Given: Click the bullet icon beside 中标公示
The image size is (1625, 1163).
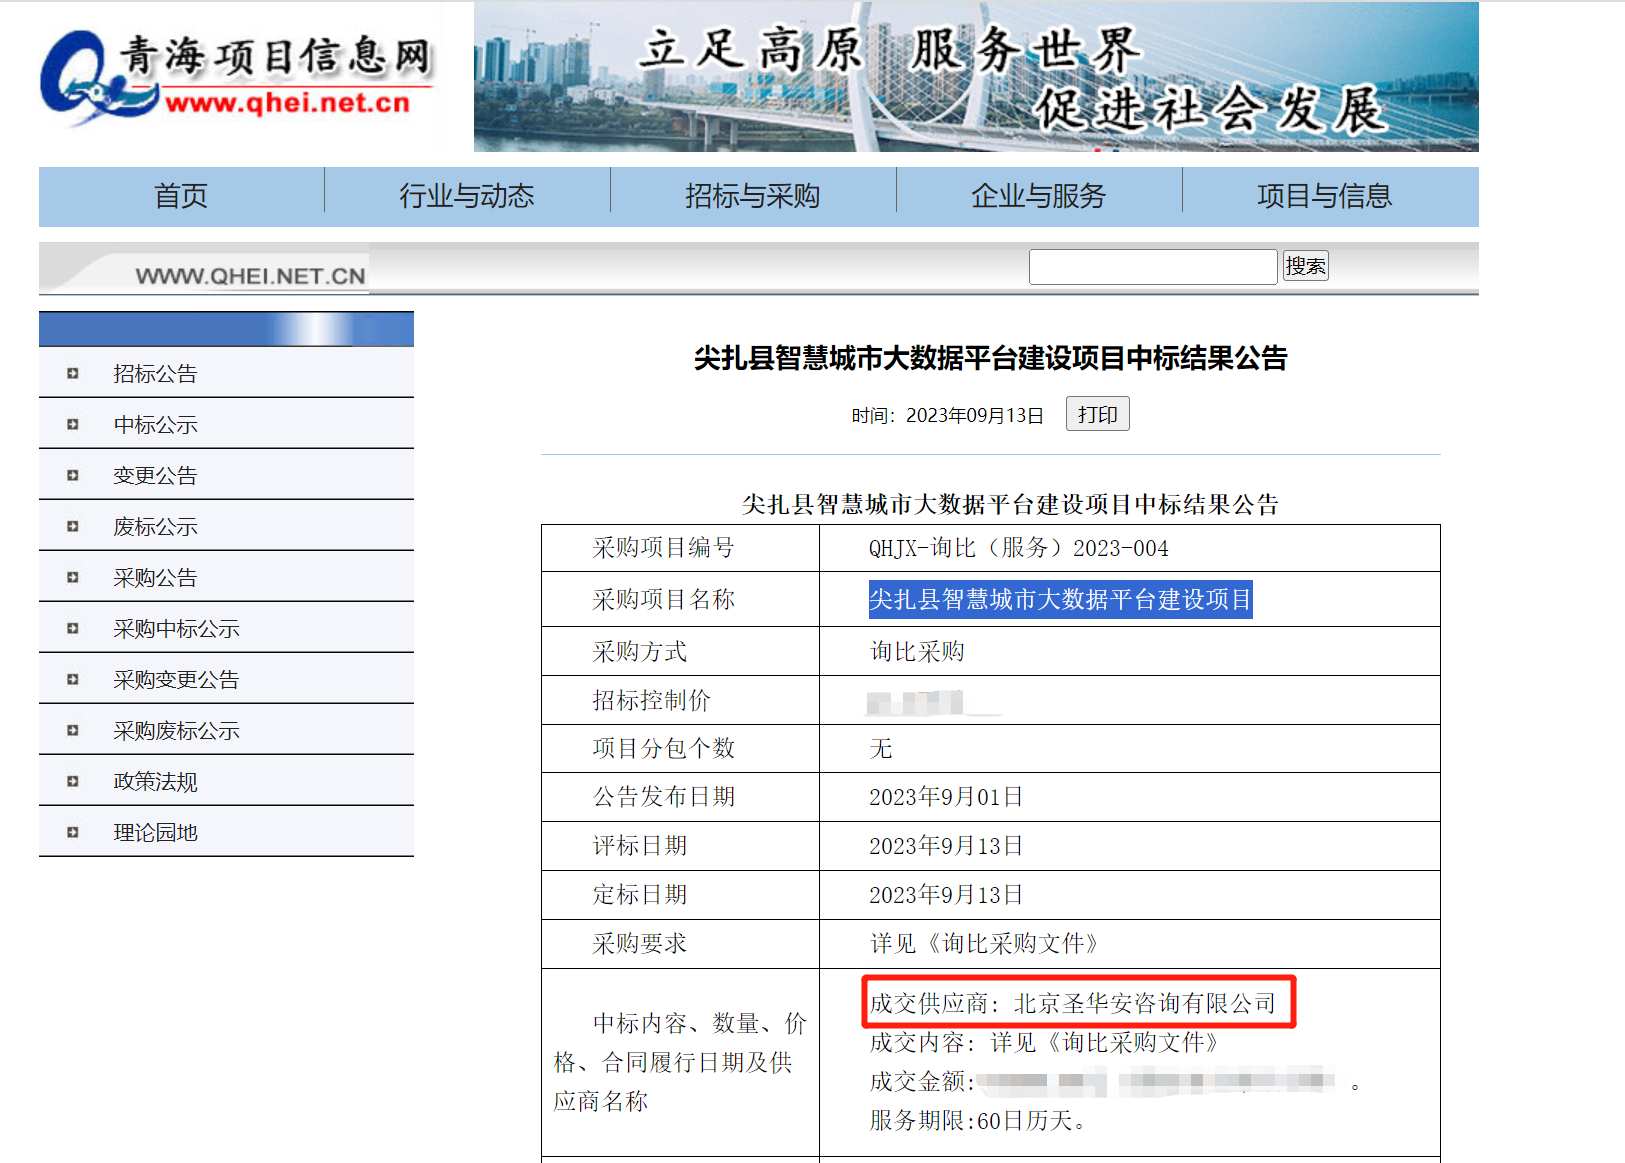Looking at the screenshot, I should [72, 424].
